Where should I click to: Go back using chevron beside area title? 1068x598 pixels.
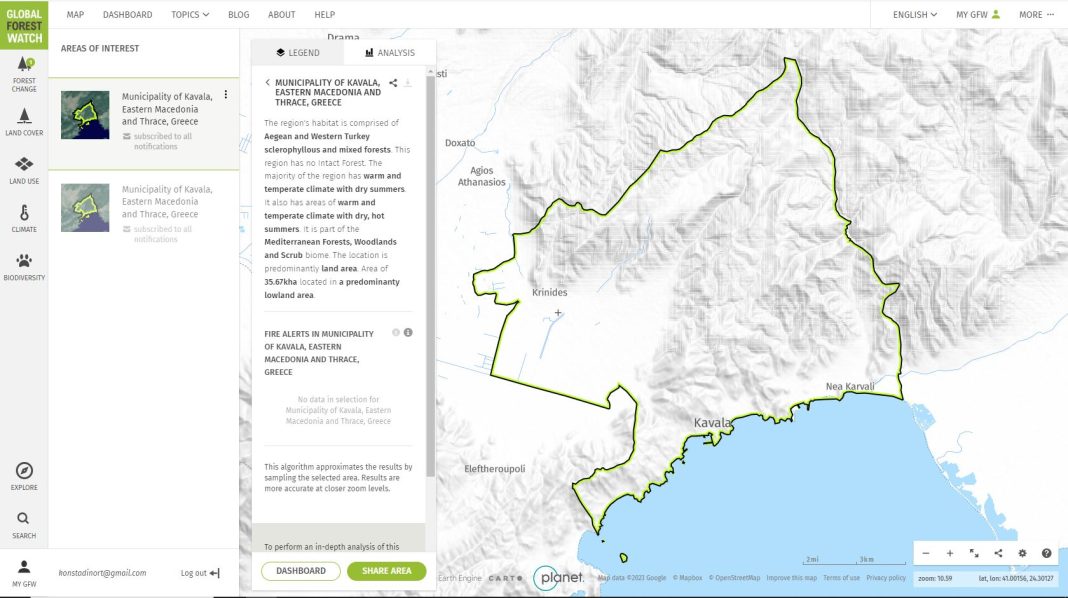pos(267,83)
